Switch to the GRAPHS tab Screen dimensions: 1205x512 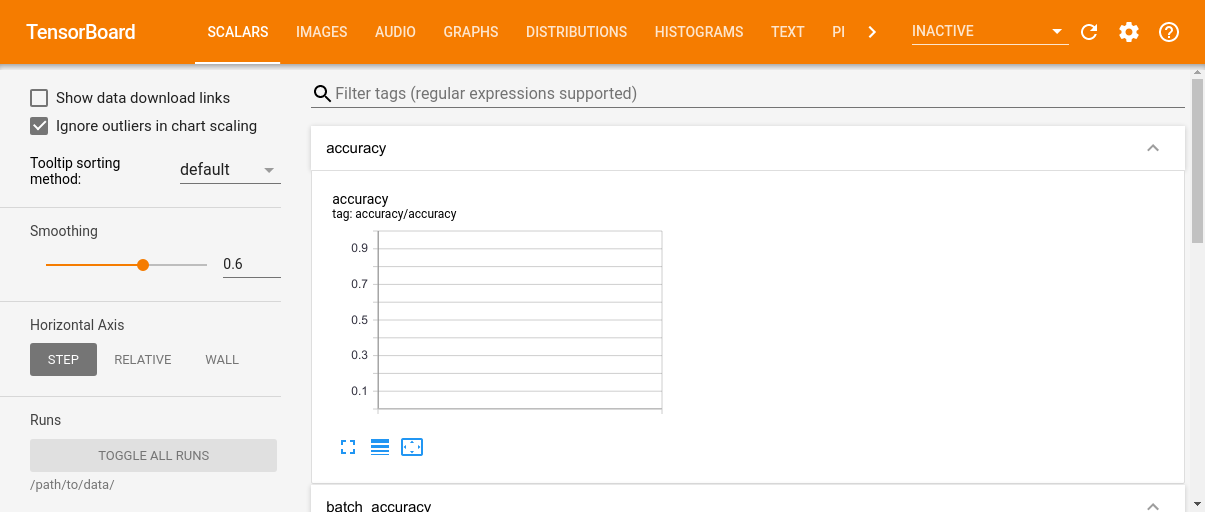[471, 32]
